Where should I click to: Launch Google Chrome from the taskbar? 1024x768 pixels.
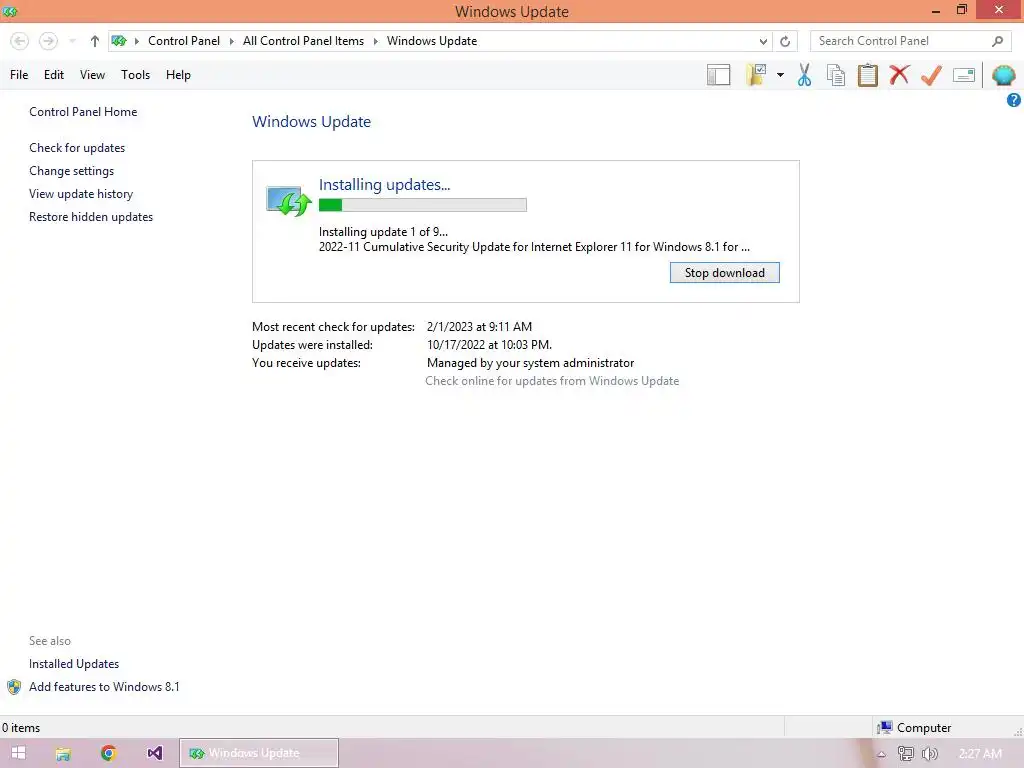(108, 753)
